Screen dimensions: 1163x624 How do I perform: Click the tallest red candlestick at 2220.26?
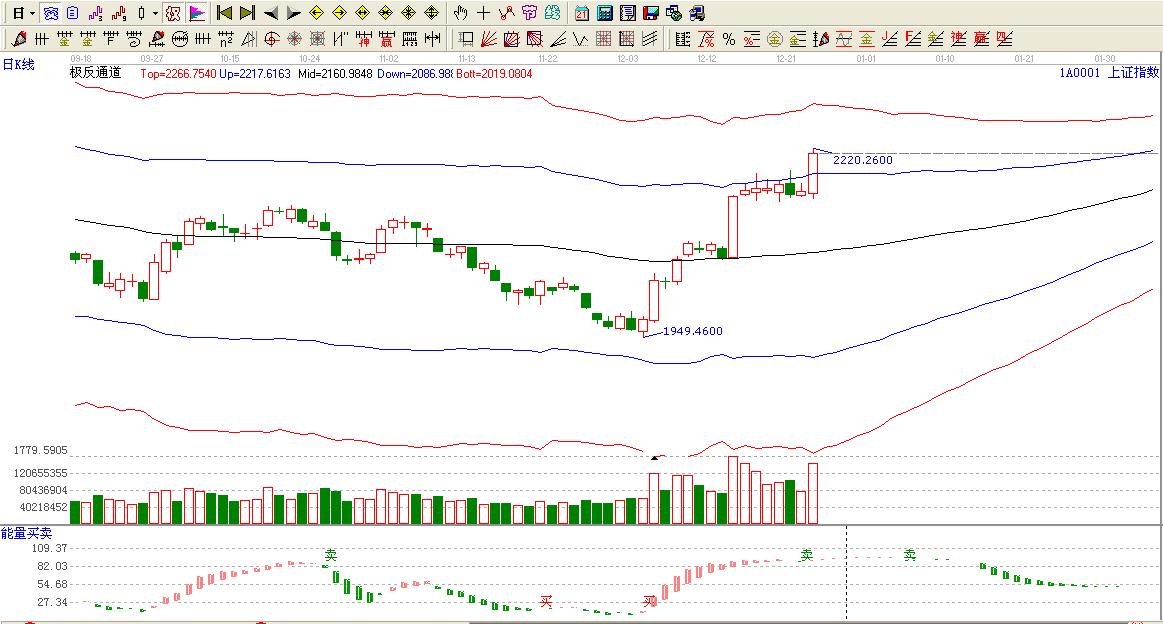[x=813, y=173]
